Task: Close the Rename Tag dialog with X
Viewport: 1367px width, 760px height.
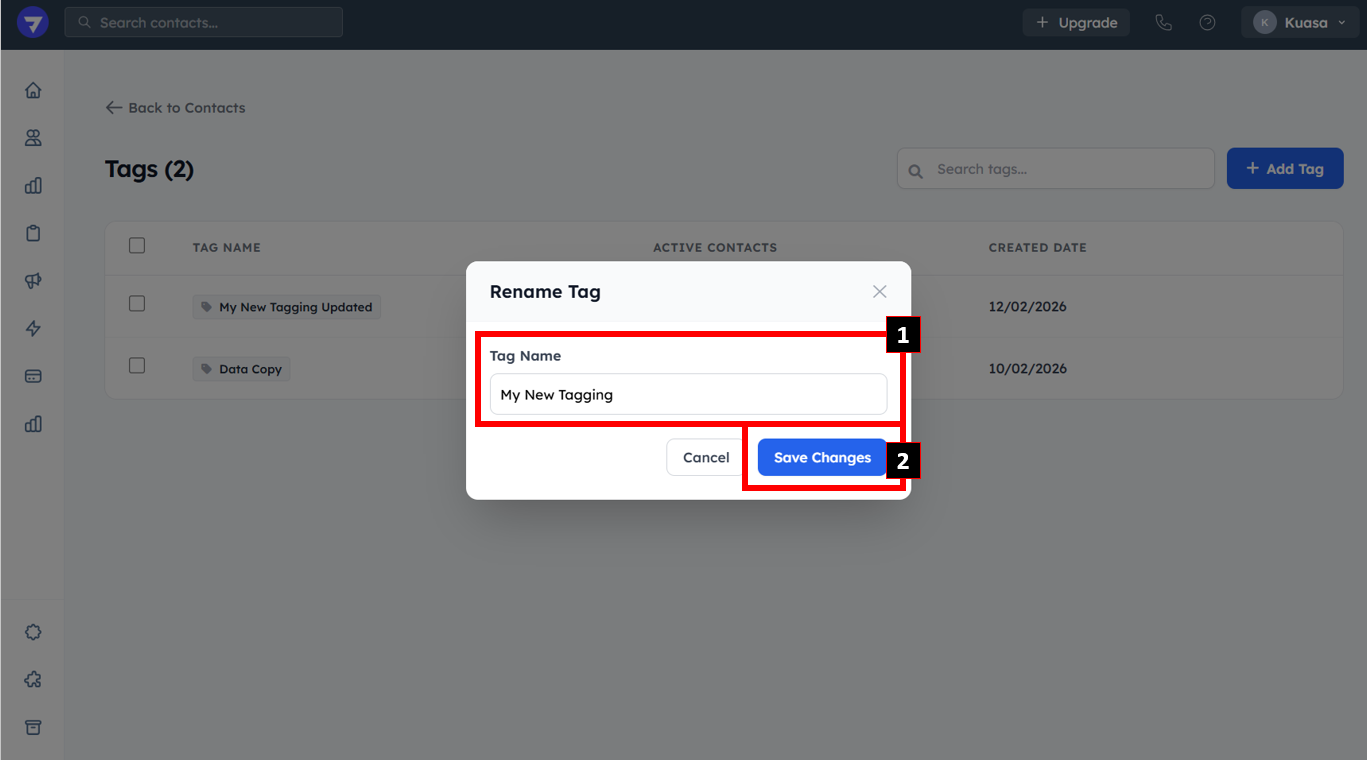Action: click(x=879, y=292)
